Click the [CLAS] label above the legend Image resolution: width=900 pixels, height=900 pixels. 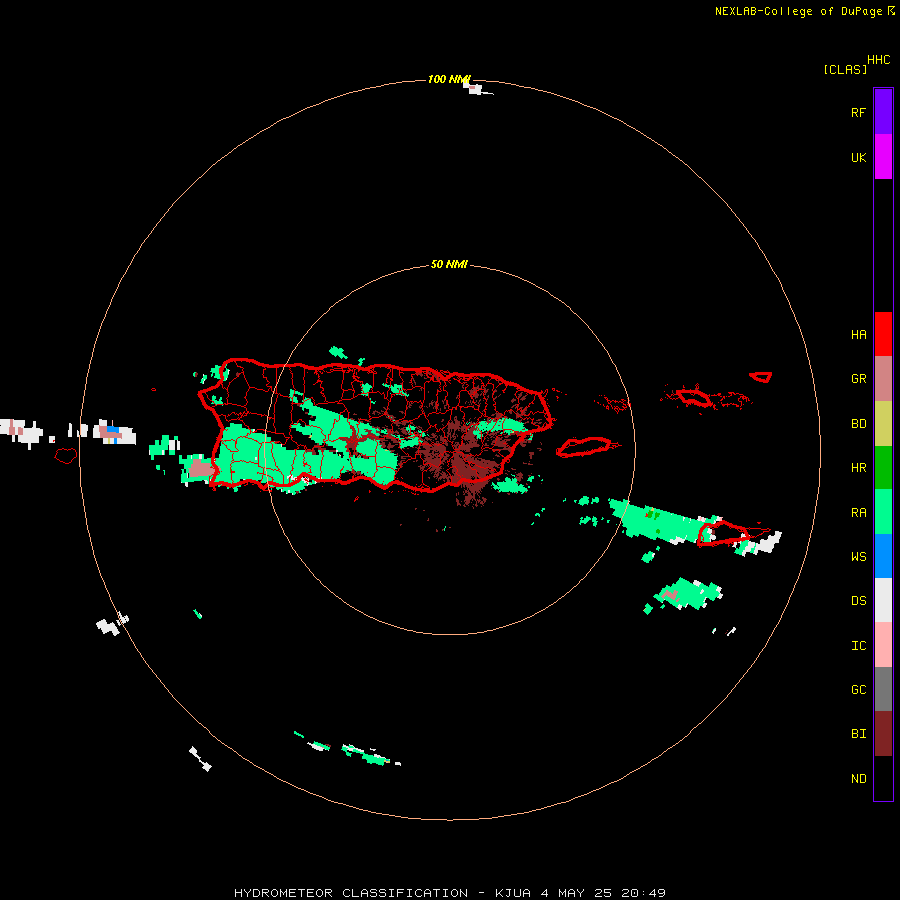pyautogui.click(x=844, y=69)
